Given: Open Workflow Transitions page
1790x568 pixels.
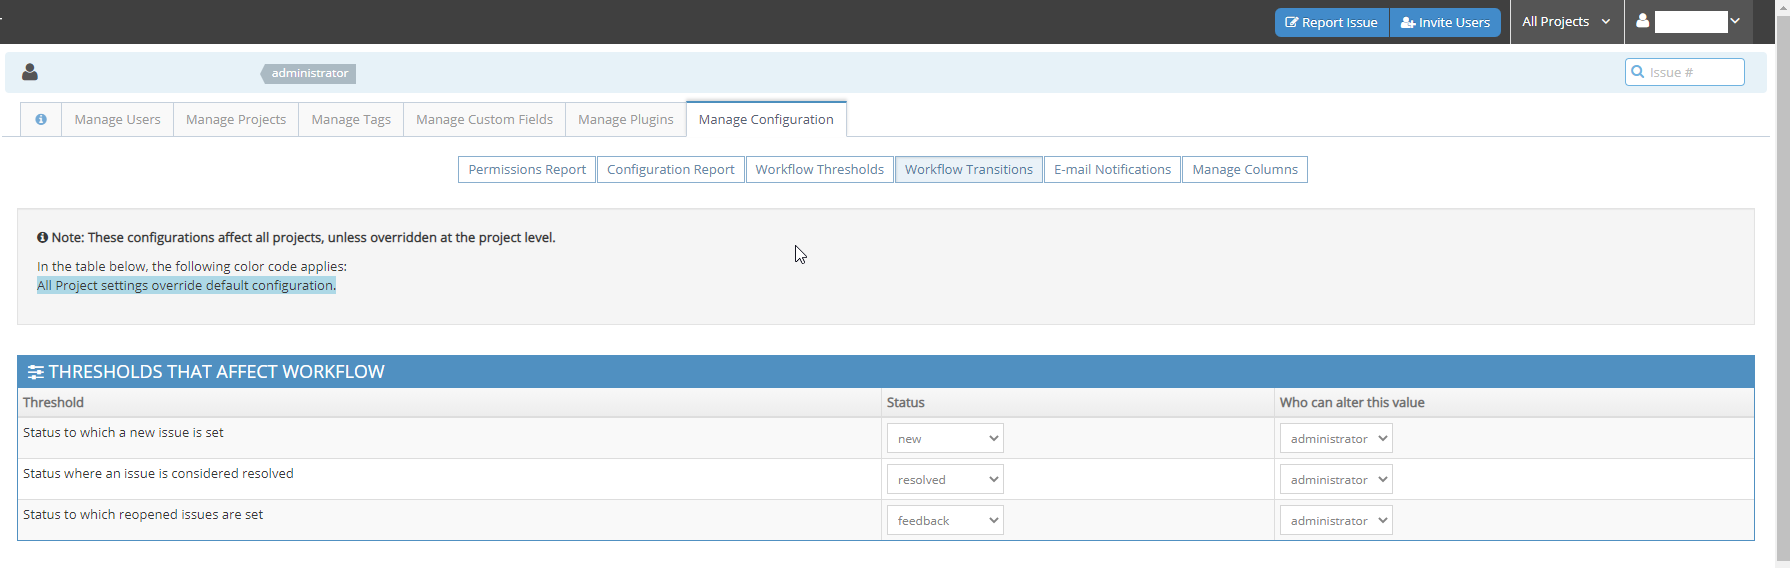Looking at the screenshot, I should tap(968, 169).
